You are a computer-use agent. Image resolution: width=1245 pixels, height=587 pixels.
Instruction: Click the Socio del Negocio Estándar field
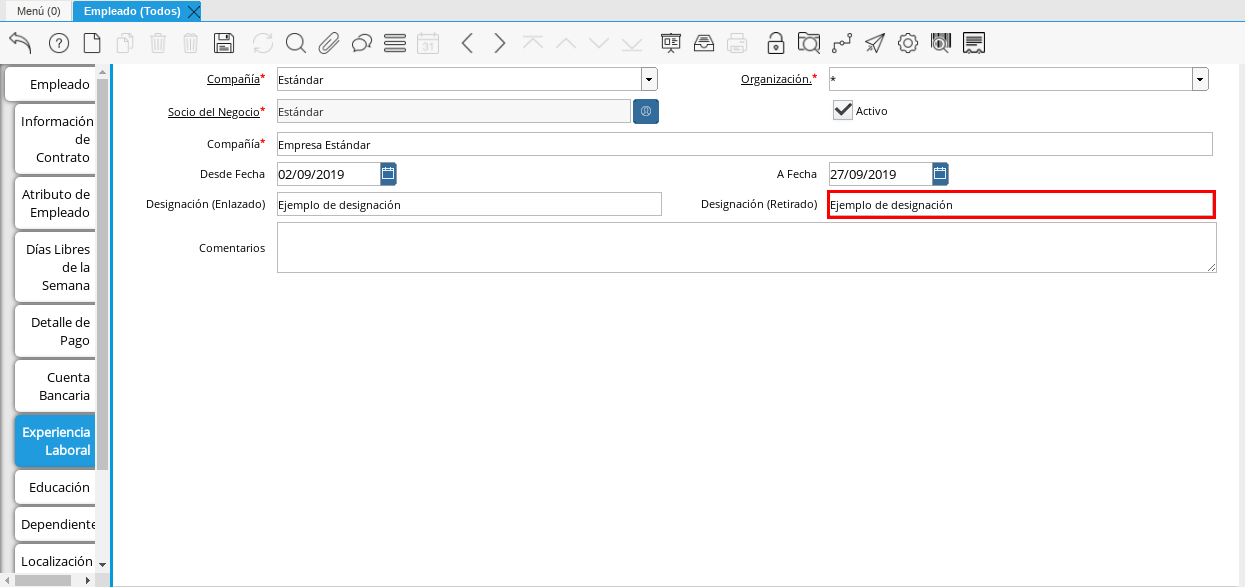click(x=453, y=112)
